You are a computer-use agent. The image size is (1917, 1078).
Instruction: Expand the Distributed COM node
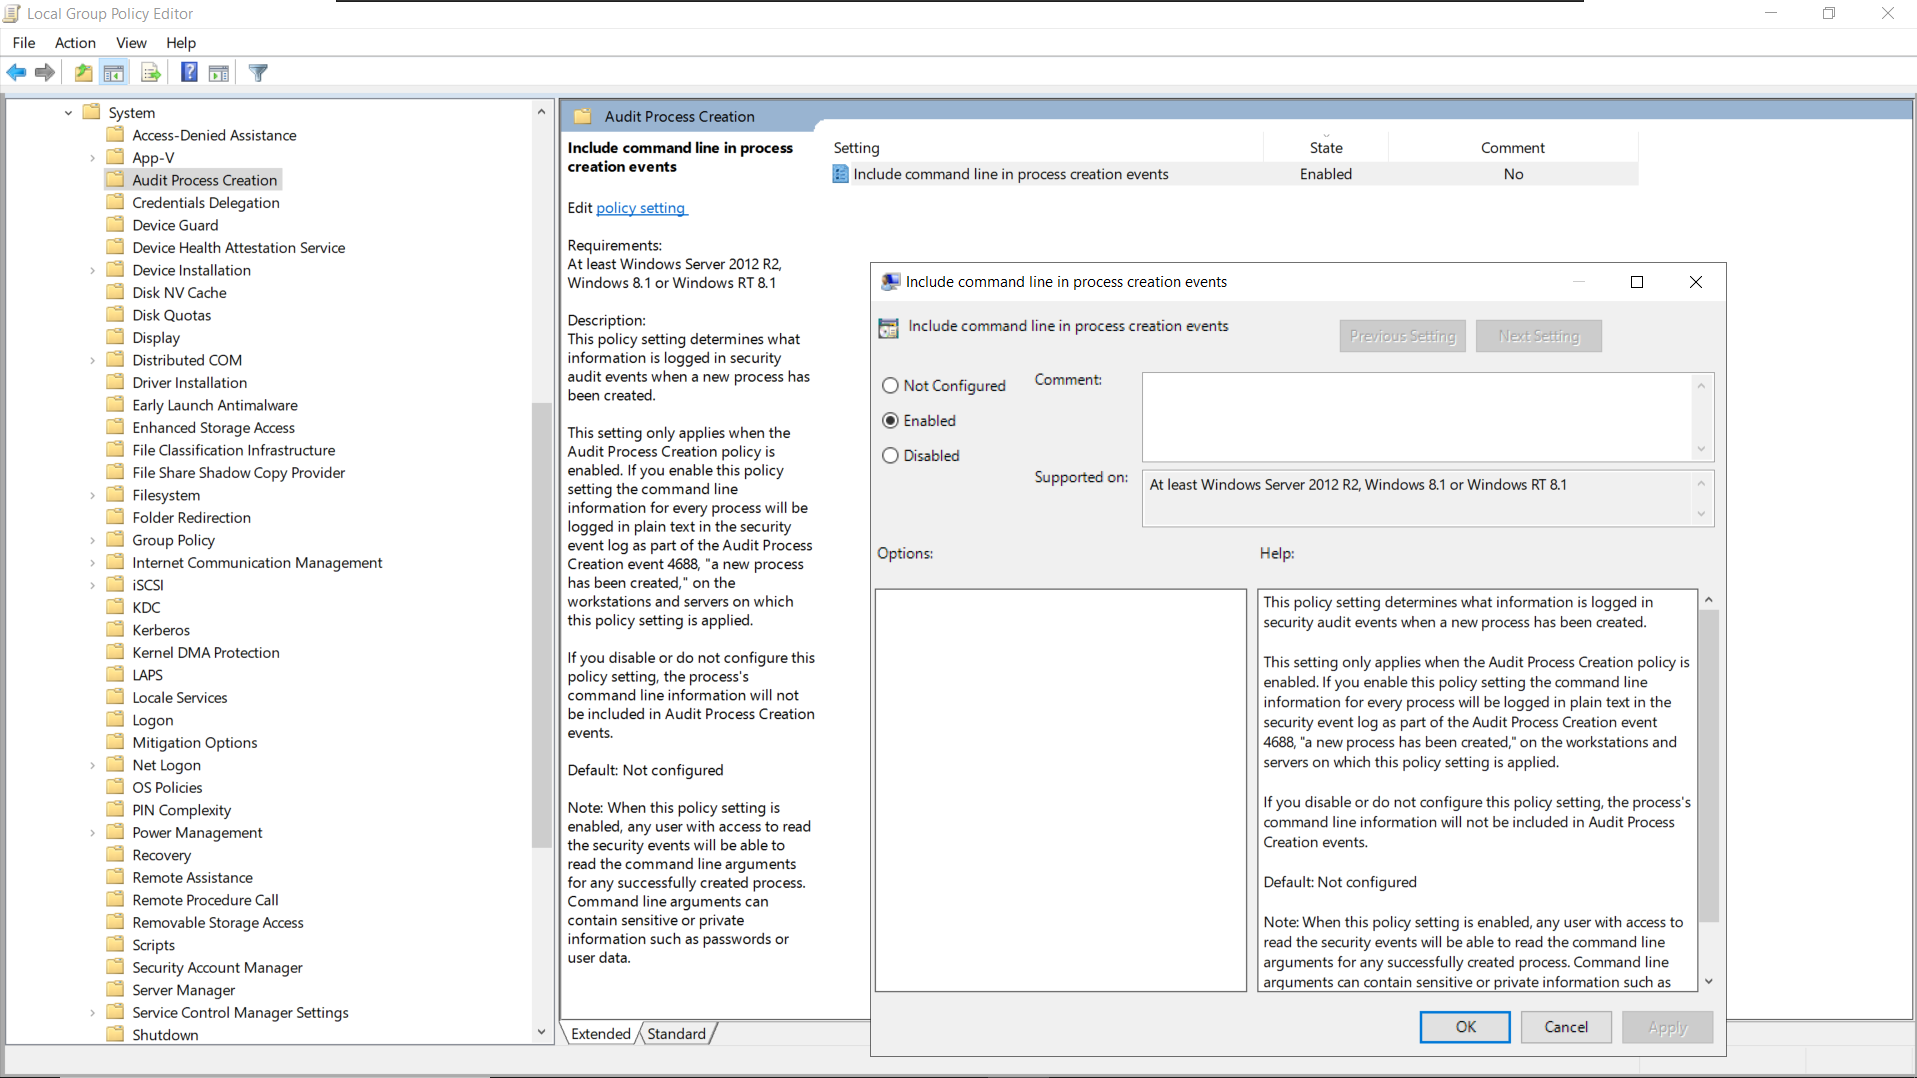(92, 360)
